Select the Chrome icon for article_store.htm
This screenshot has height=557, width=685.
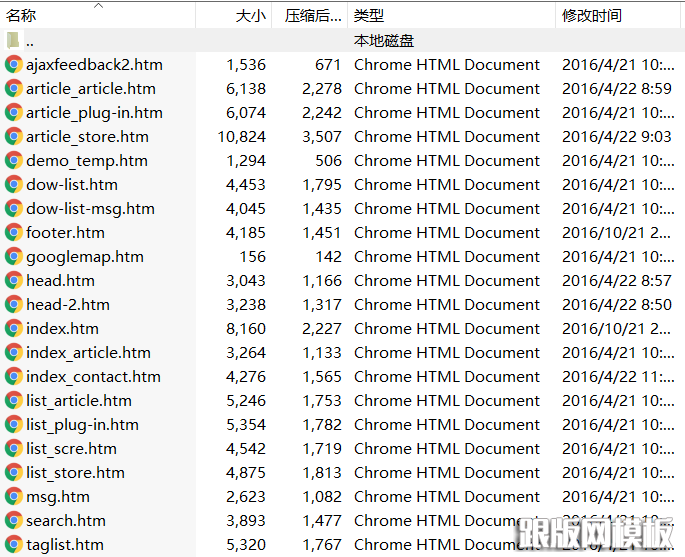(x=13, y=137)
